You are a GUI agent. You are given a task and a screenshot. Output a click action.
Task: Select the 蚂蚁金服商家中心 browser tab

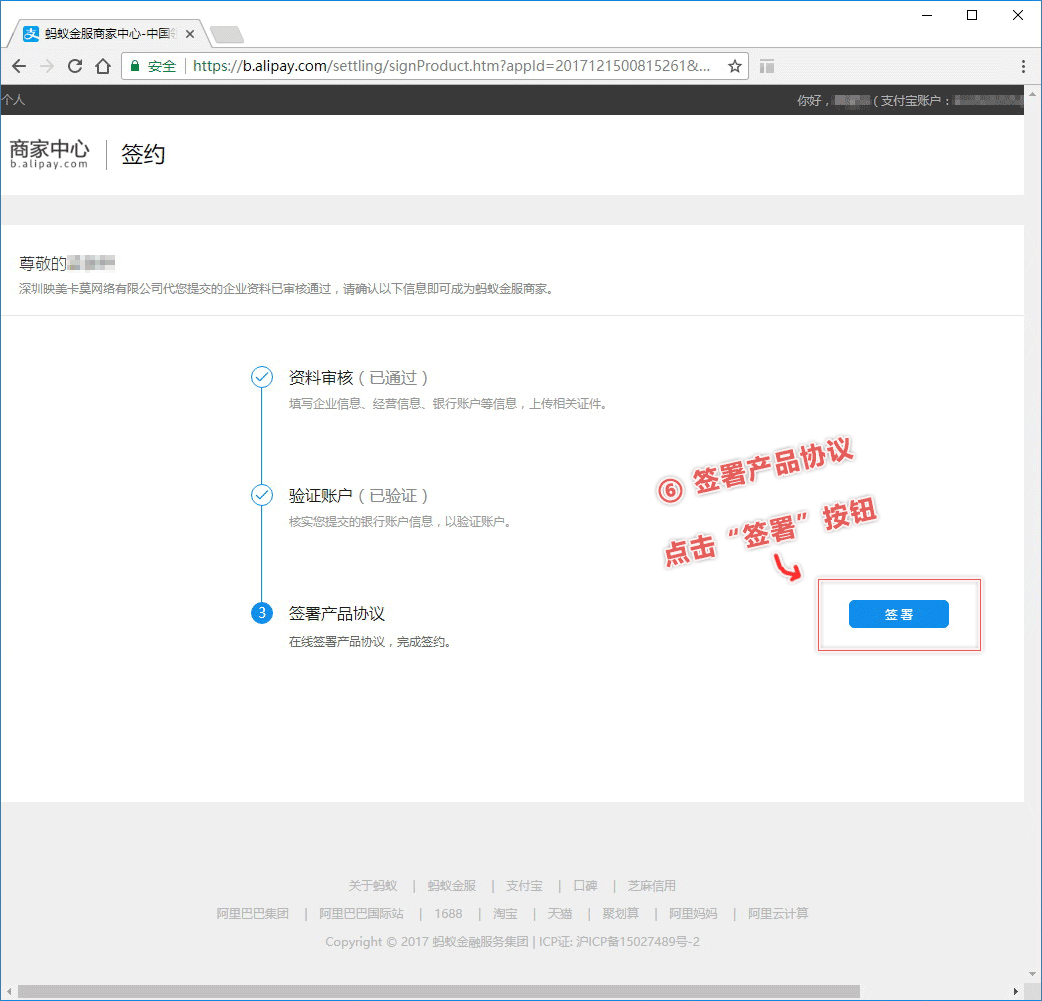coord(109,34)
